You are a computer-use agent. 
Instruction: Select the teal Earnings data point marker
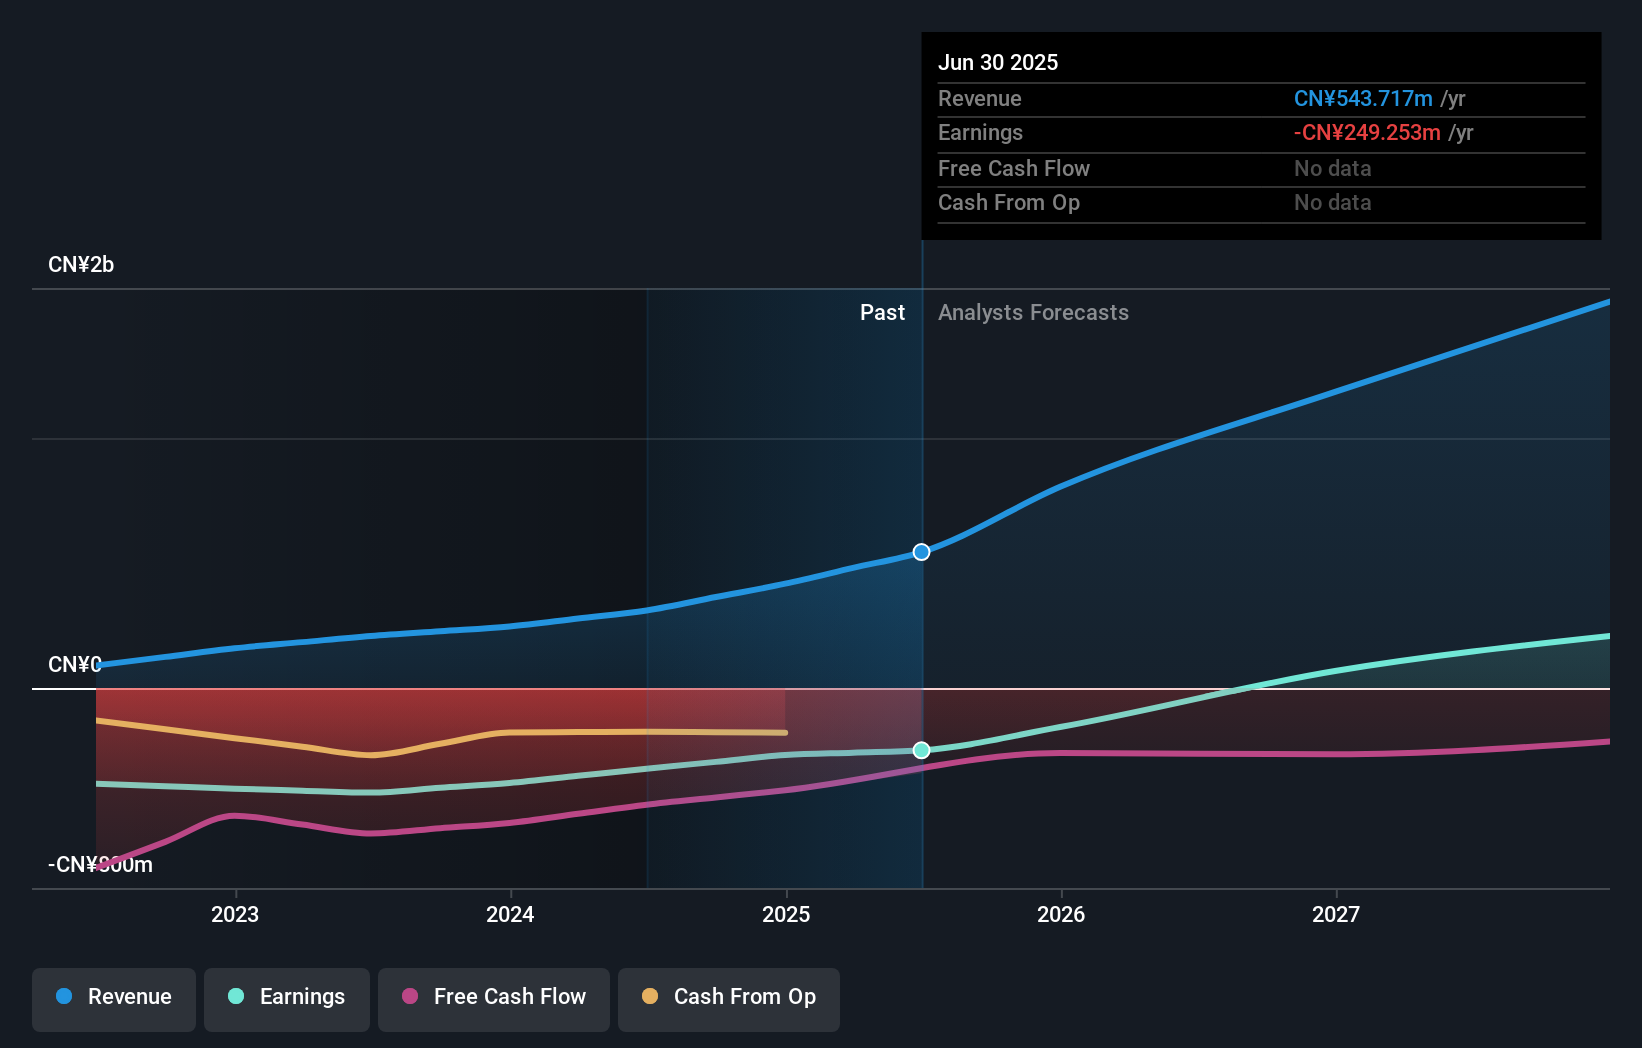[921, 750]
